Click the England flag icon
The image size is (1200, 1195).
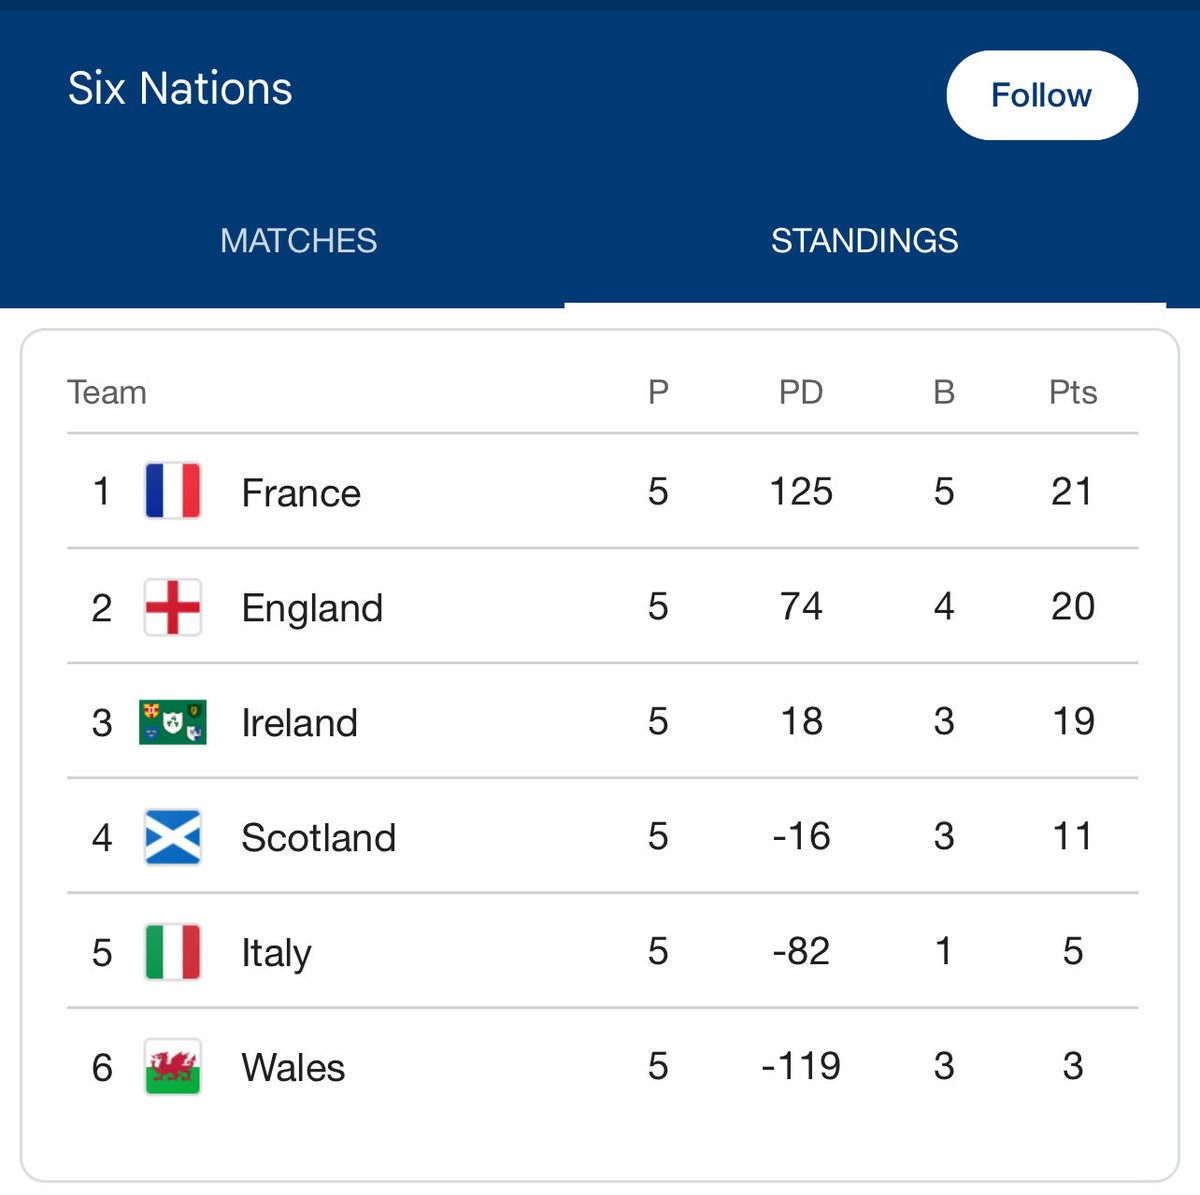(172, 607)
